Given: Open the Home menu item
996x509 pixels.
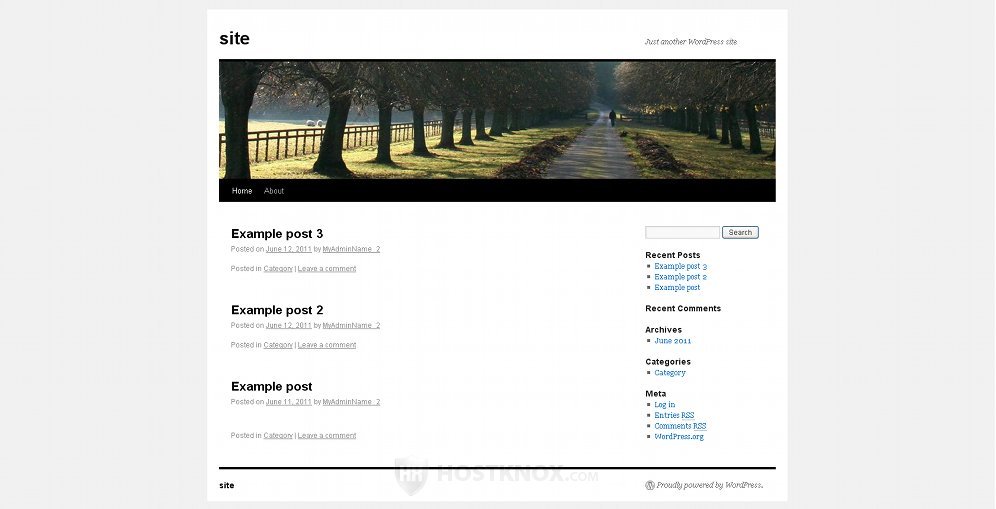Looking at the screenshot, I should pyautogui.click(x=242, y=191).
